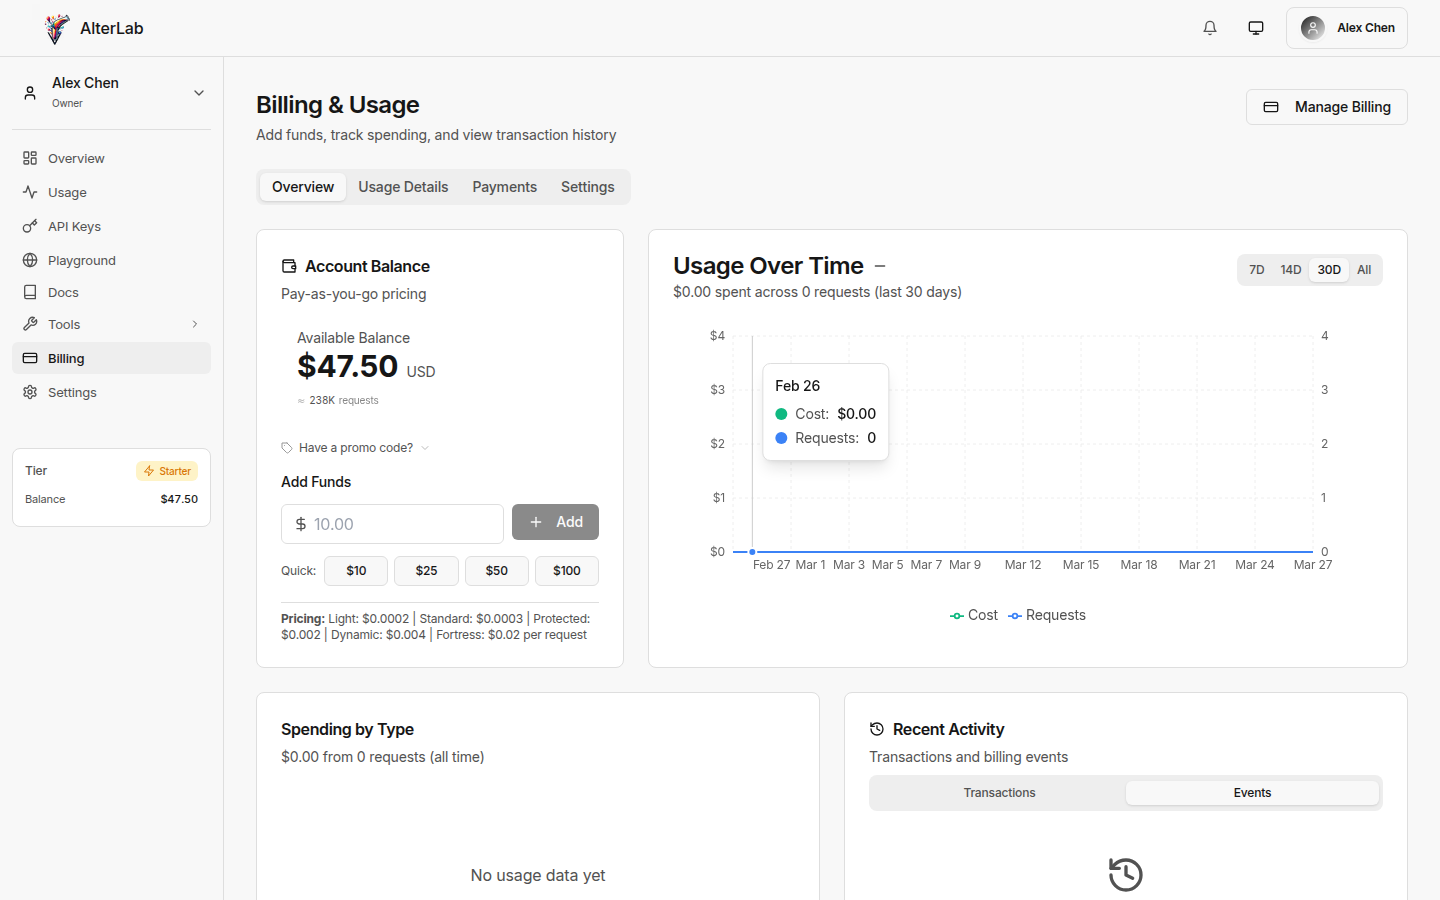Image resolution: width=1440 pixels, height=900 pixels.
Task: Click the Feb 26 data point on chart
Action: 752,552
